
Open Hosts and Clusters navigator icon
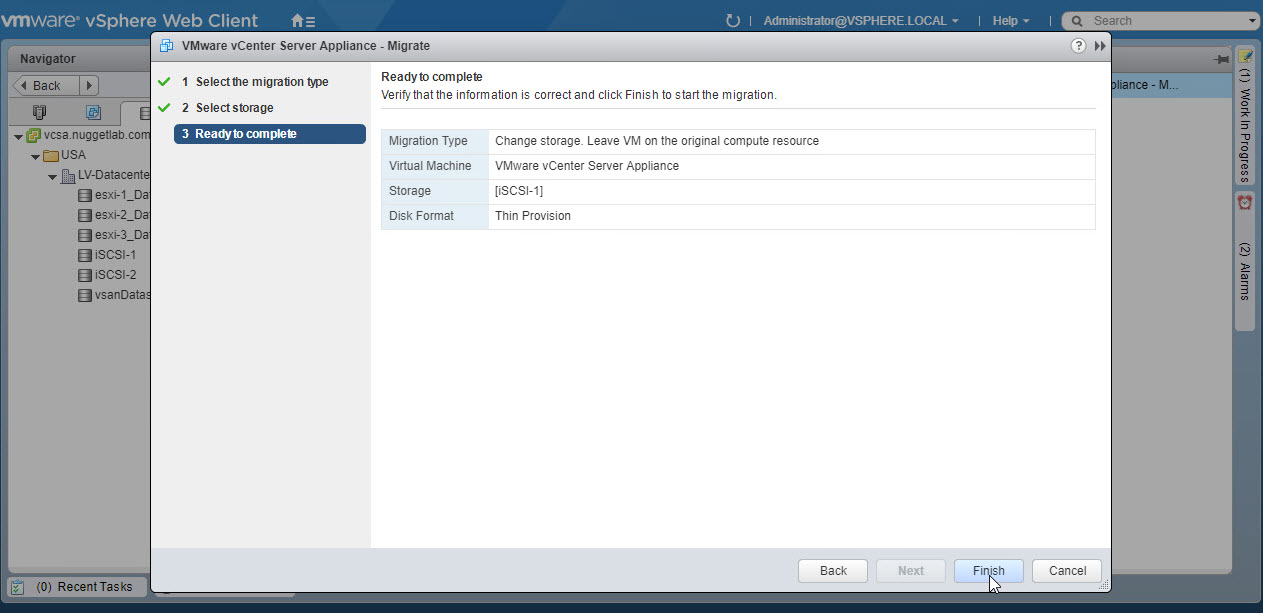click(39, 113)
